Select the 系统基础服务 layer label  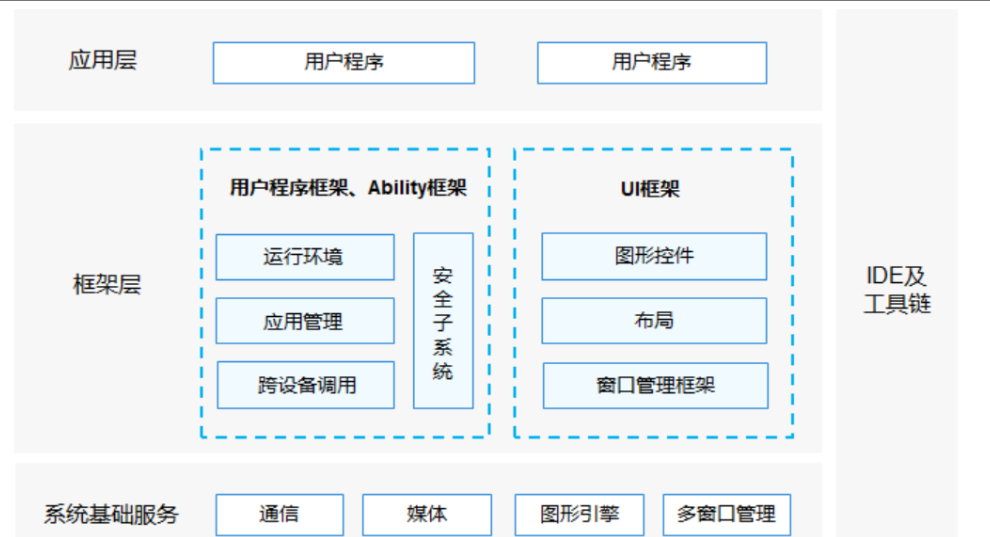click(111, 514)
